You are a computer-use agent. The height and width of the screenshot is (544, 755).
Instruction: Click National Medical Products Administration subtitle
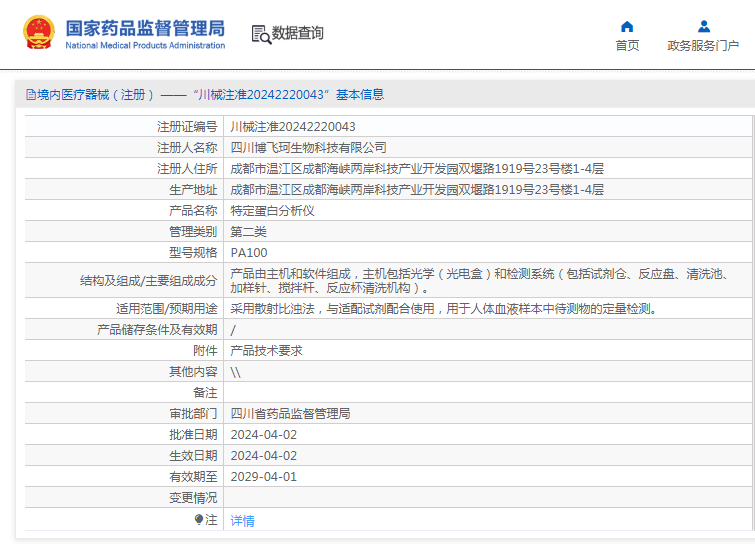pyautogui.click(x=145, y=45)
